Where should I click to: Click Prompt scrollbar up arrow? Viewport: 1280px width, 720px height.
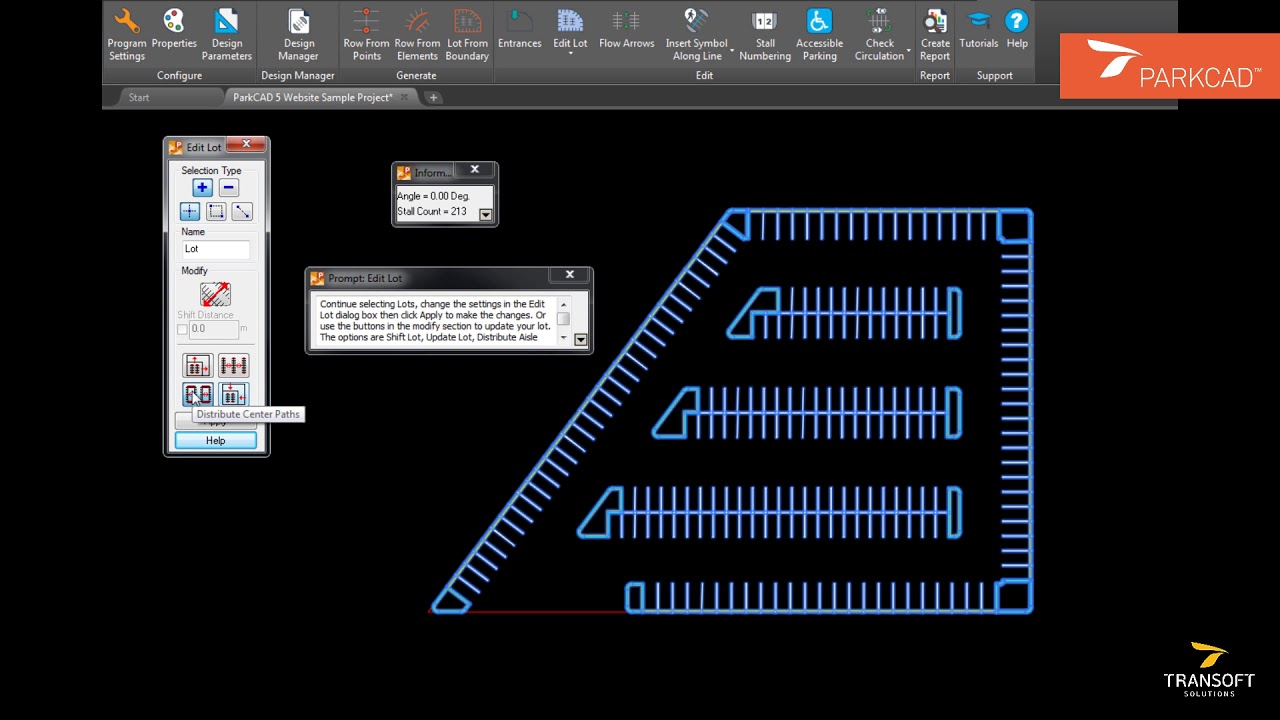564,304
